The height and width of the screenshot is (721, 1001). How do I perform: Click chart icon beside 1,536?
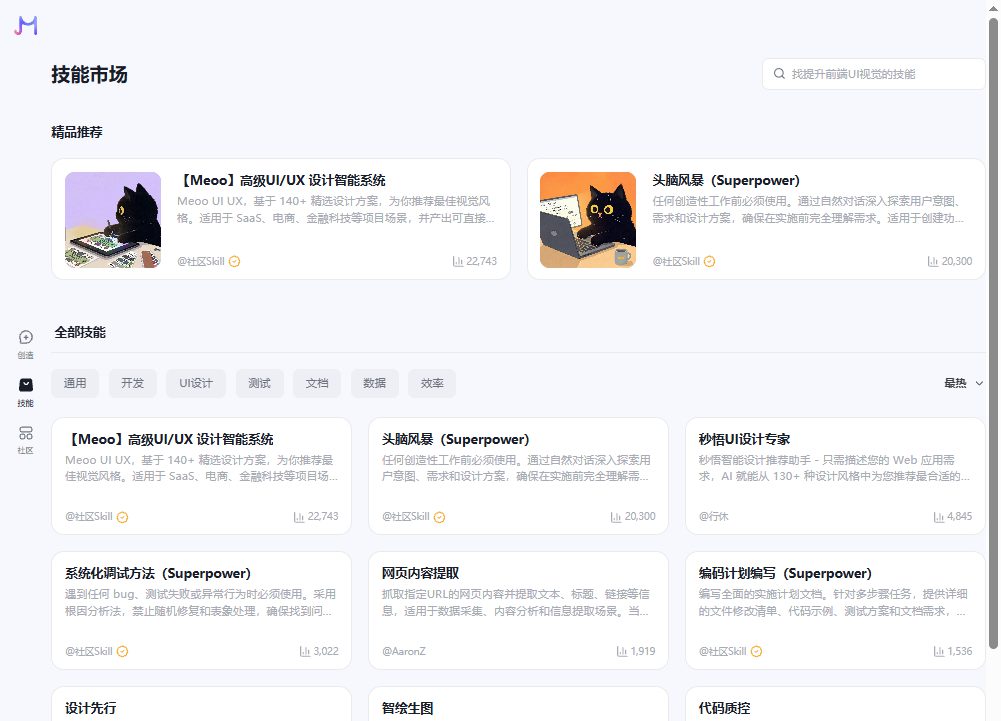[x=938, y=651]
